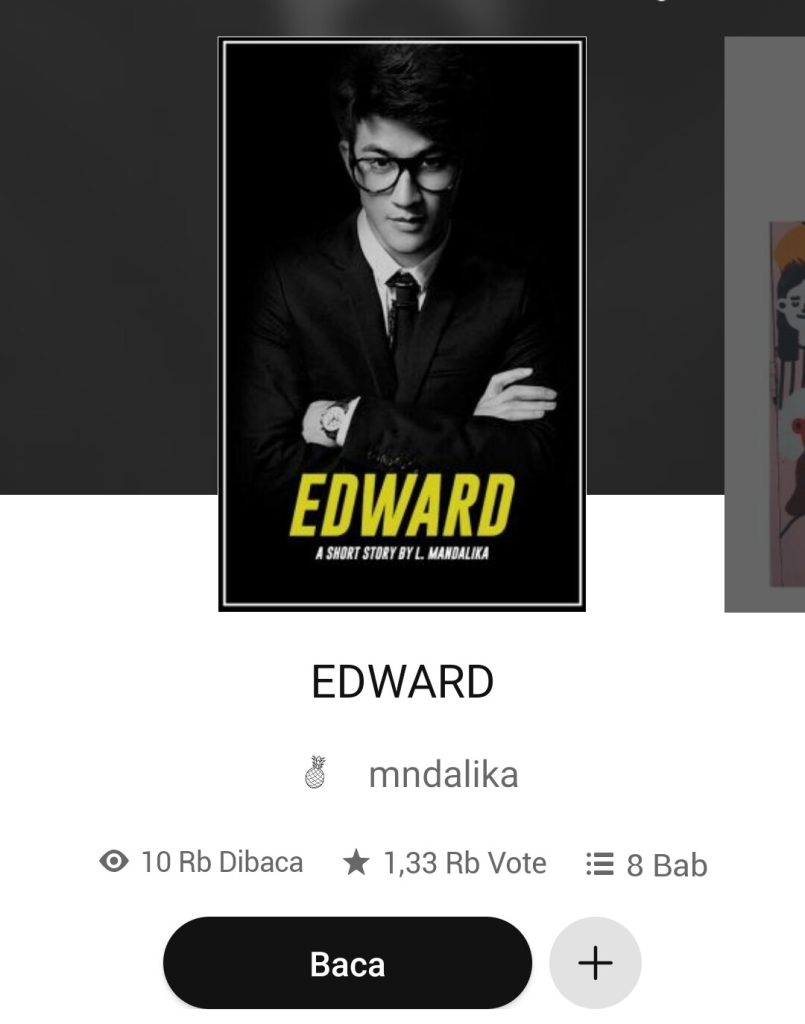The height and width of the screenshot is (1024, 805).
Task: Add story to library with plus button
Action: (x=595, y=963)
